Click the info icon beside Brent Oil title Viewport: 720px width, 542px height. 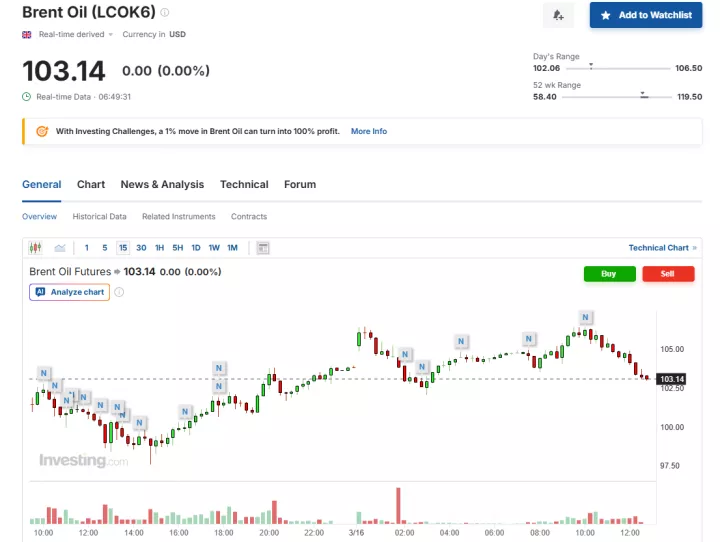click(165, 13)
